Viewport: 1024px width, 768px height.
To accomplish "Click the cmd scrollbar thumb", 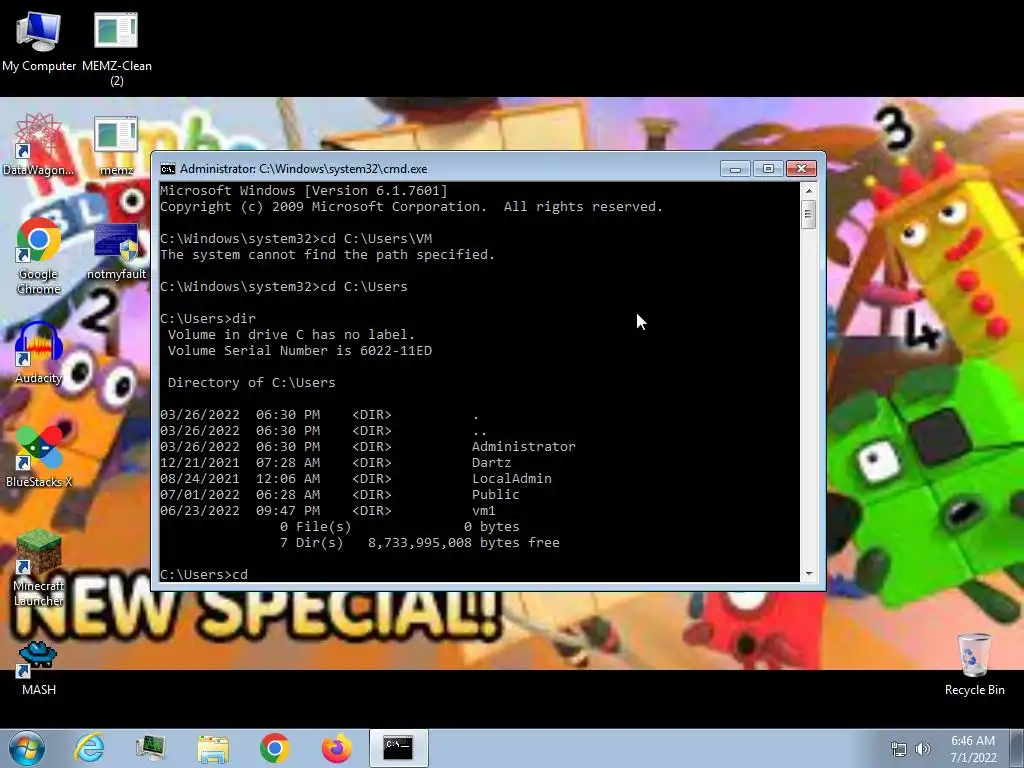I will [808, 214].
